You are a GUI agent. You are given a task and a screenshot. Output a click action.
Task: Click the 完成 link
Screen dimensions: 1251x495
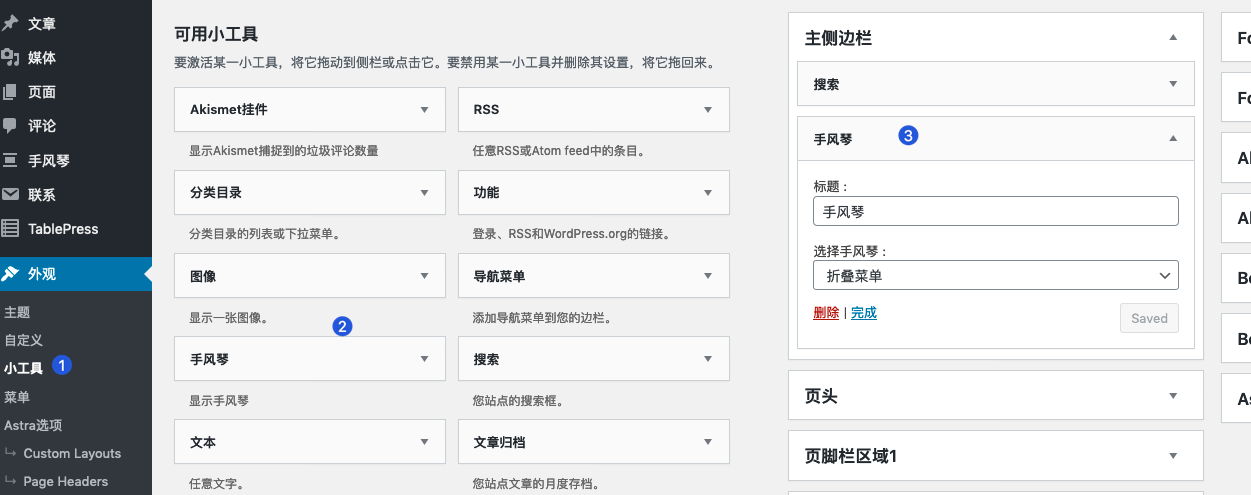tap(863, 313)
